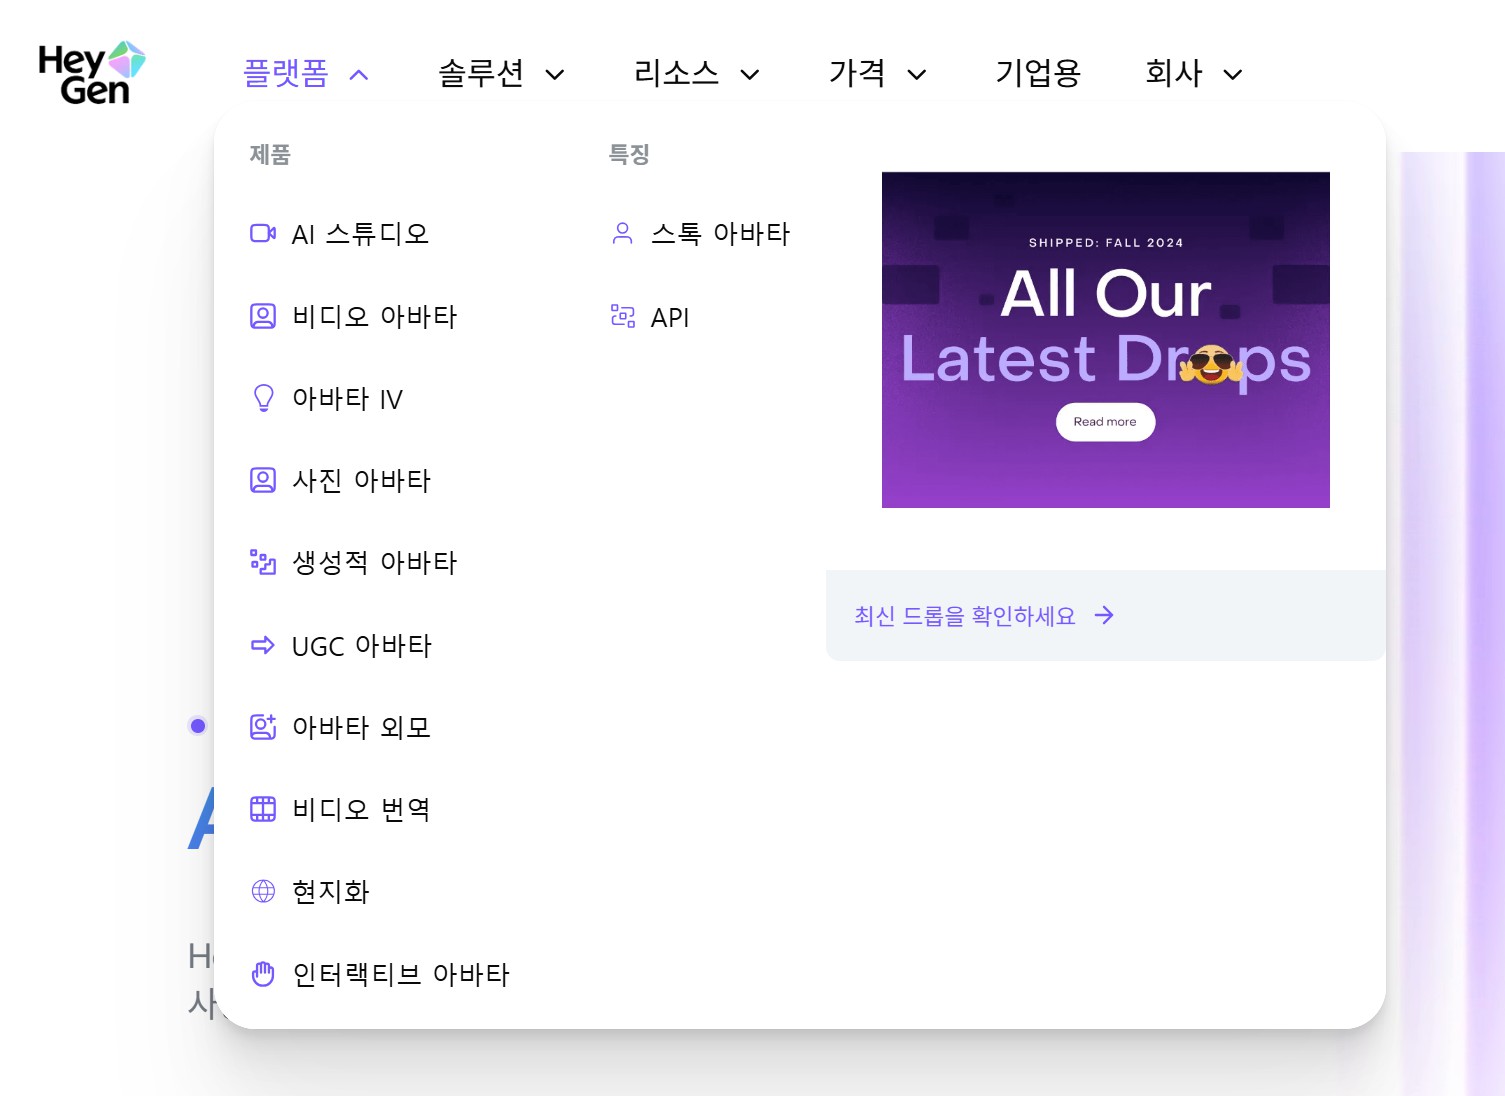The image size is (1505, 1096).
Task: Open the 기업용 menu item
Action: (1037, 73)
